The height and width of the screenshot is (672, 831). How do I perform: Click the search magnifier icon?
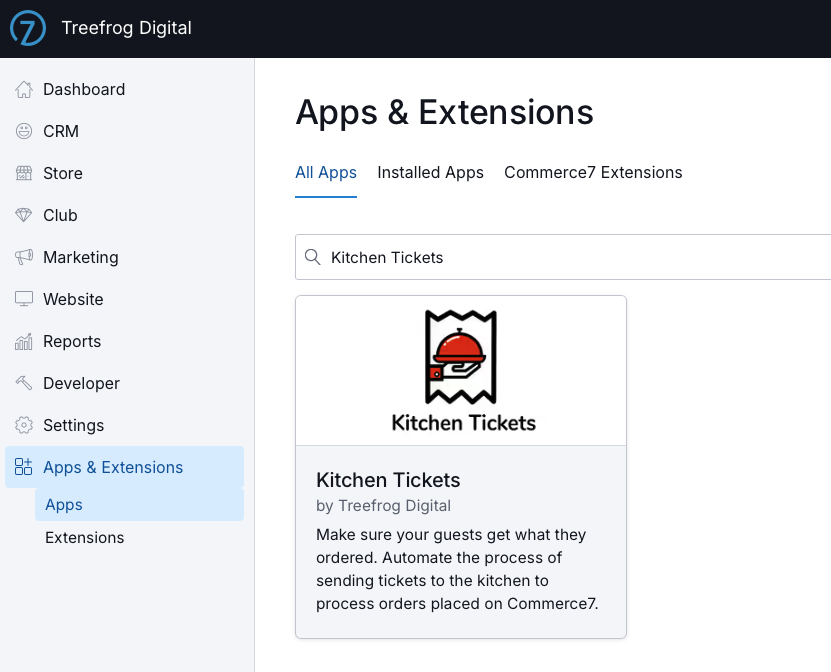click(313, 257)
